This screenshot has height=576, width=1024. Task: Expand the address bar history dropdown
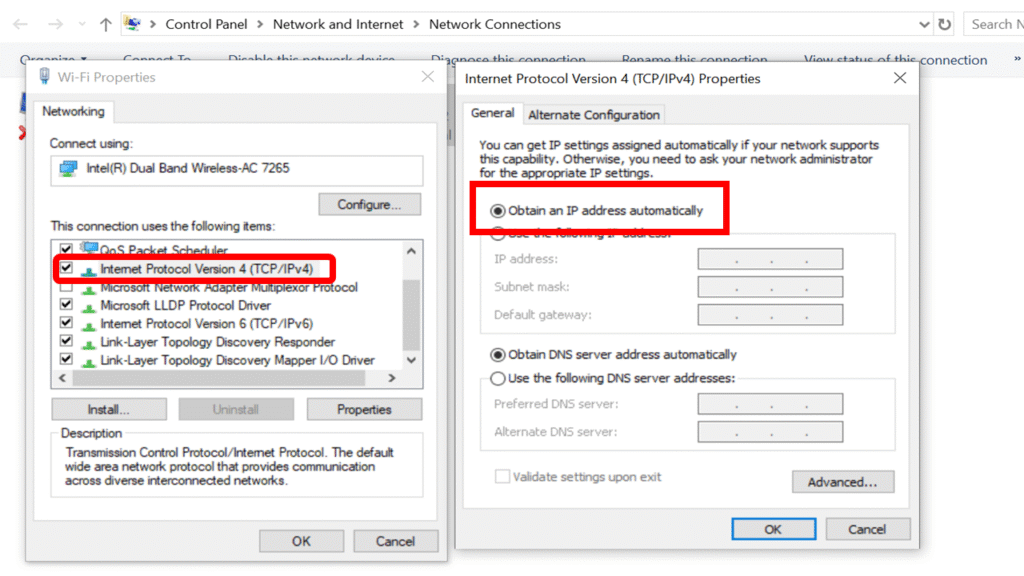tap(925, 24)
